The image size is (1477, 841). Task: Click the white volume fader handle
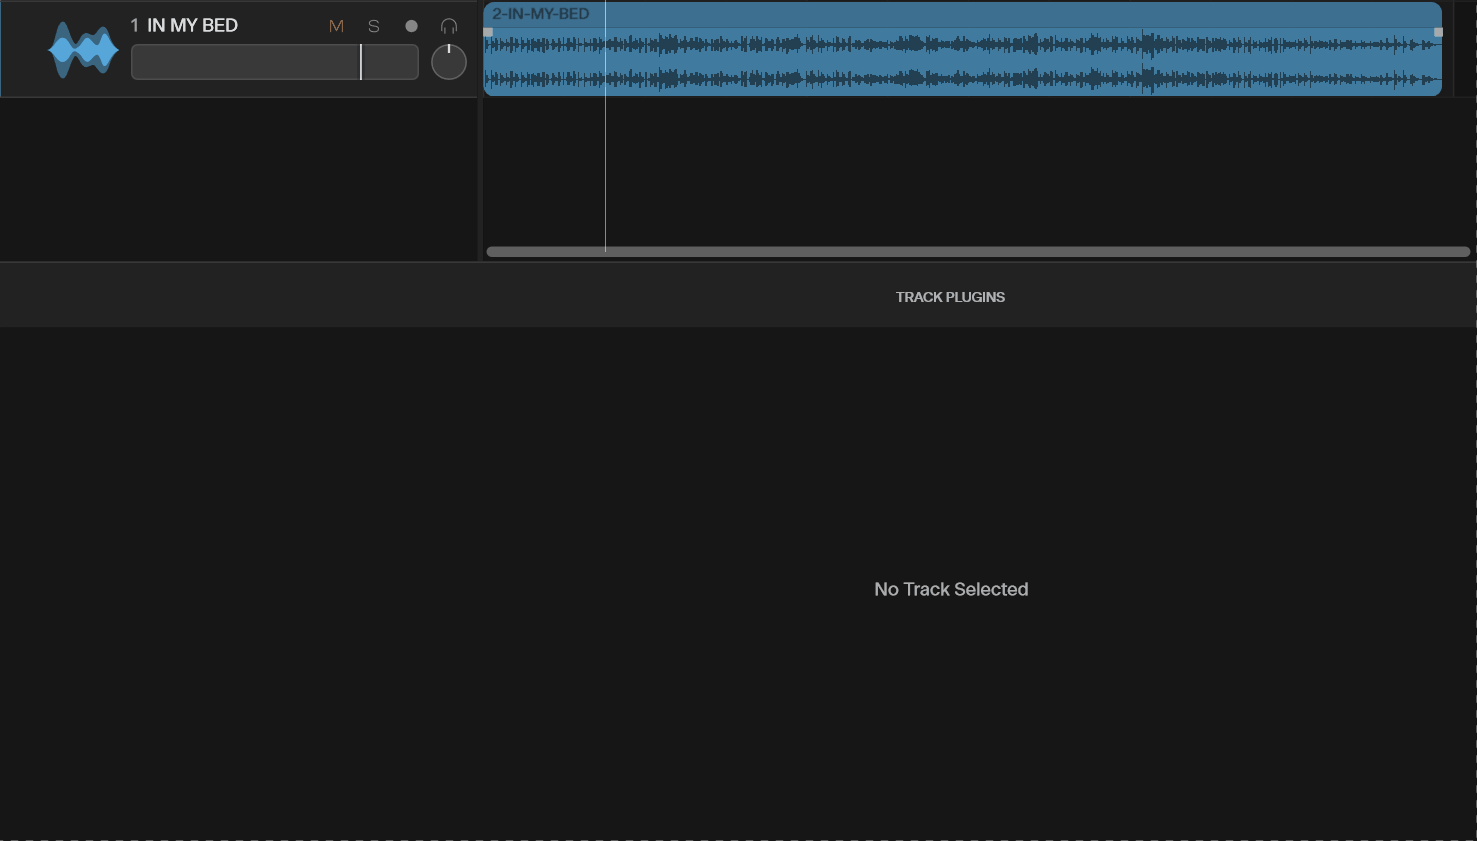pos(361,62)
